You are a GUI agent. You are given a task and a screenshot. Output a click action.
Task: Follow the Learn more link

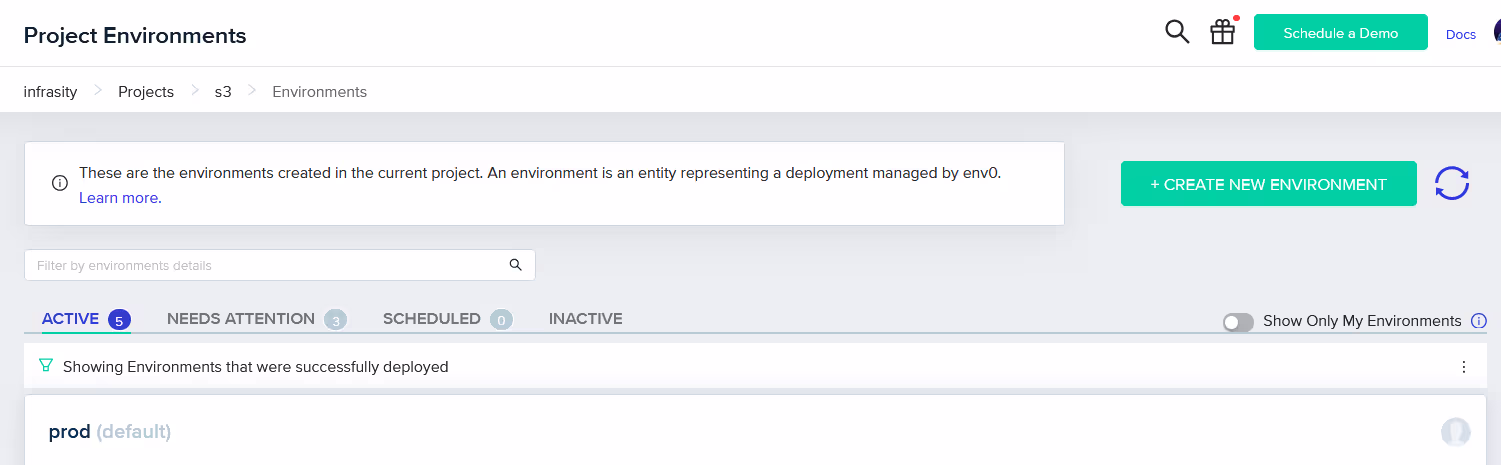click(x=120, y=198)
